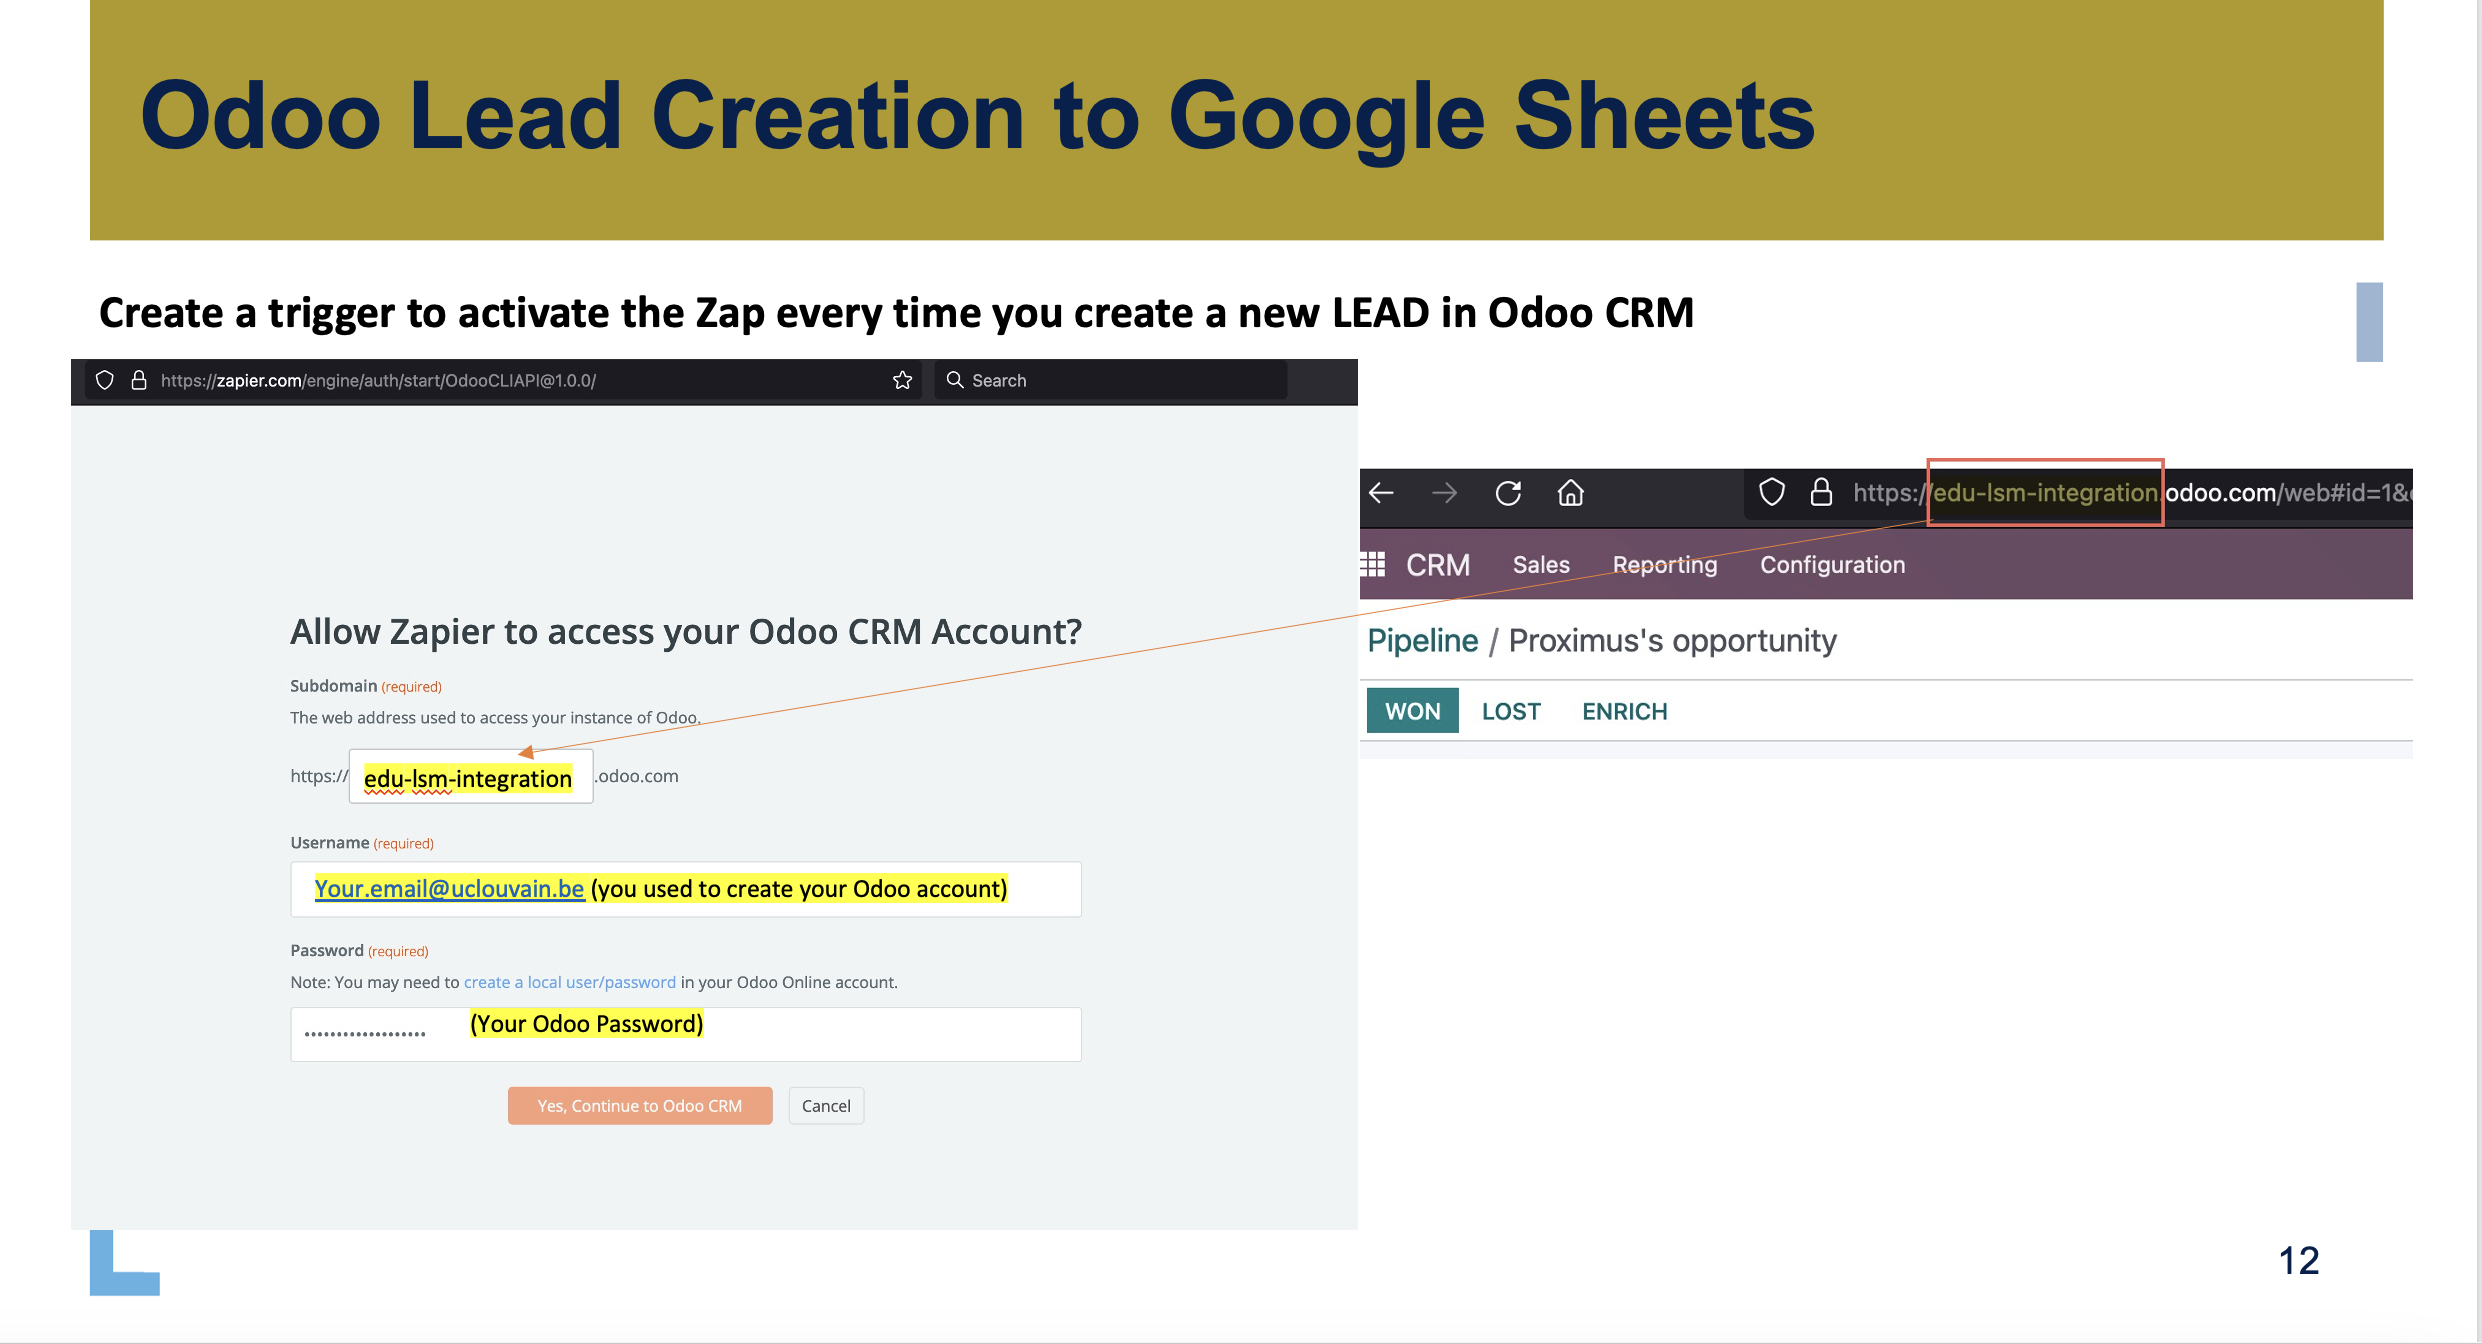This screenshot has width=2482, height=1344.
Task: Click the browser forward arrow
Action: tap(1444, 493)
